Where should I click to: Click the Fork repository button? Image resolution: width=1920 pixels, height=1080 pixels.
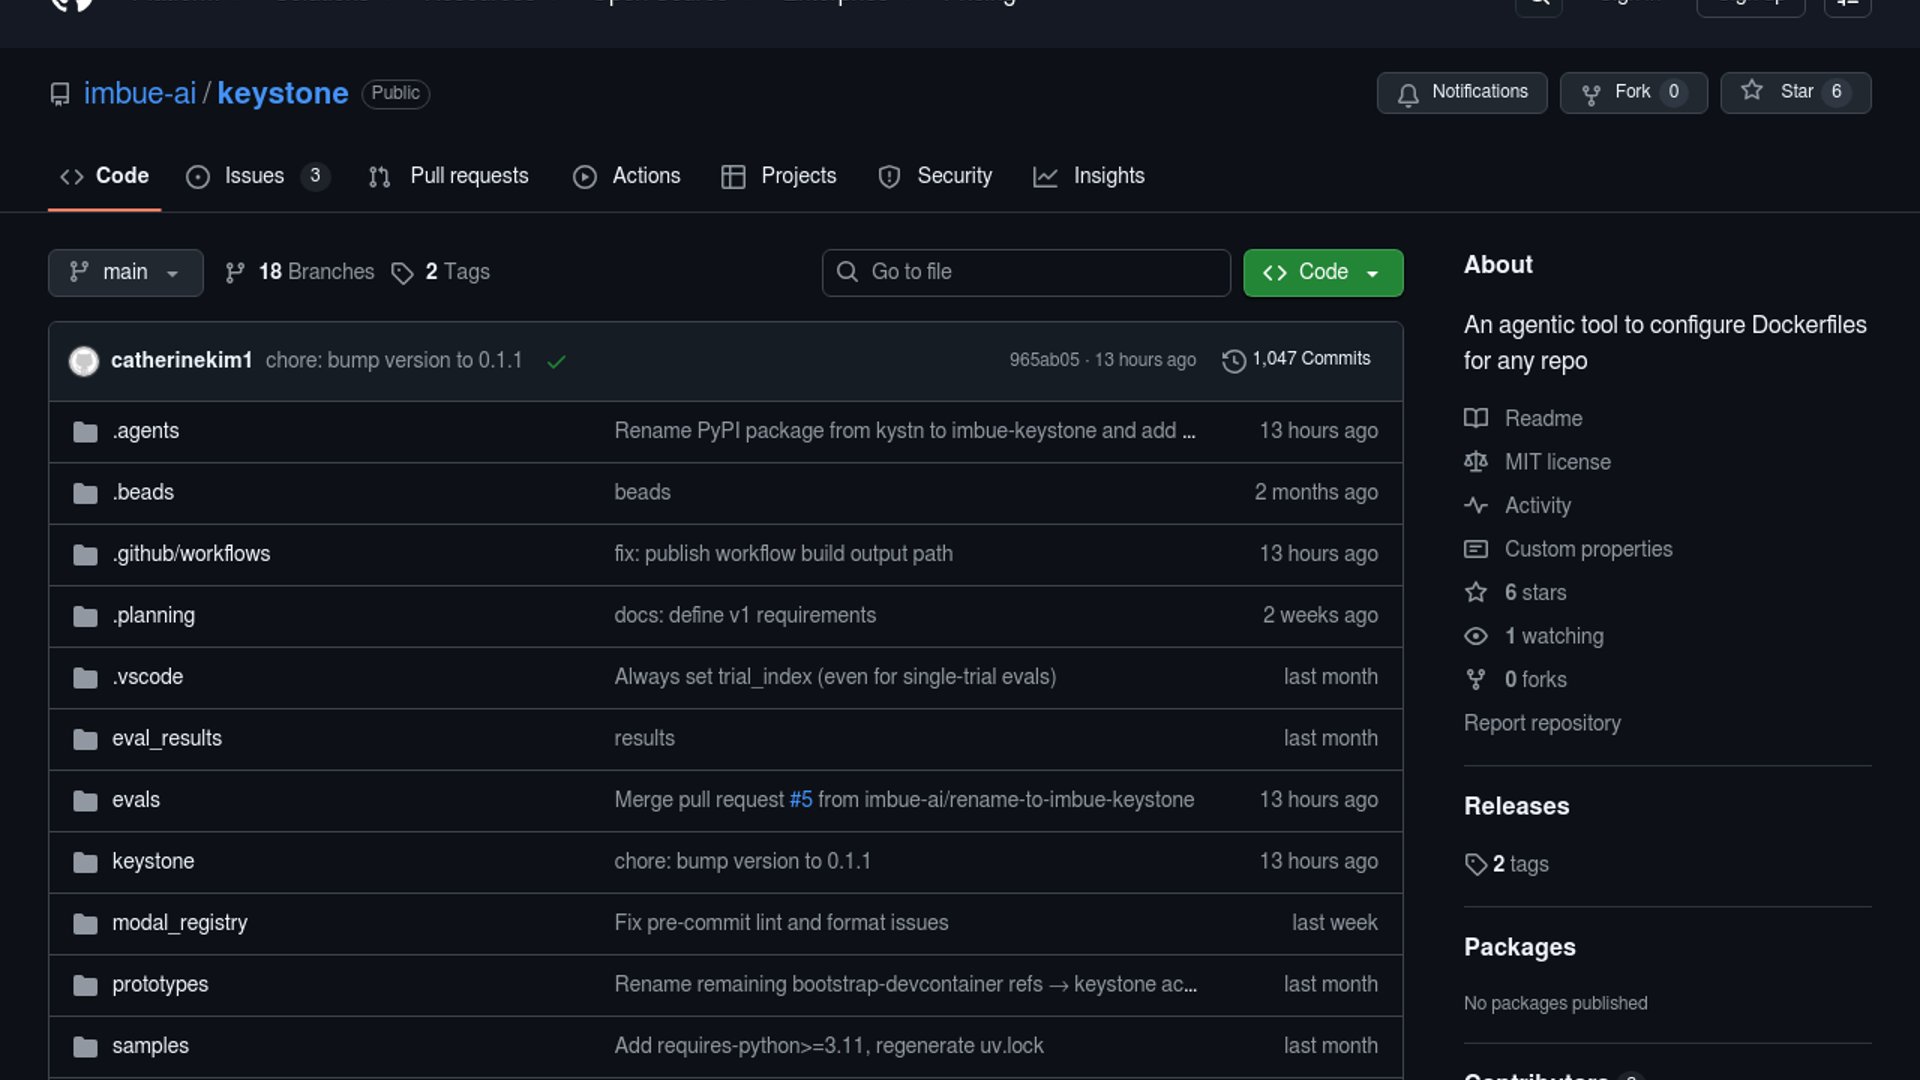1632,92
